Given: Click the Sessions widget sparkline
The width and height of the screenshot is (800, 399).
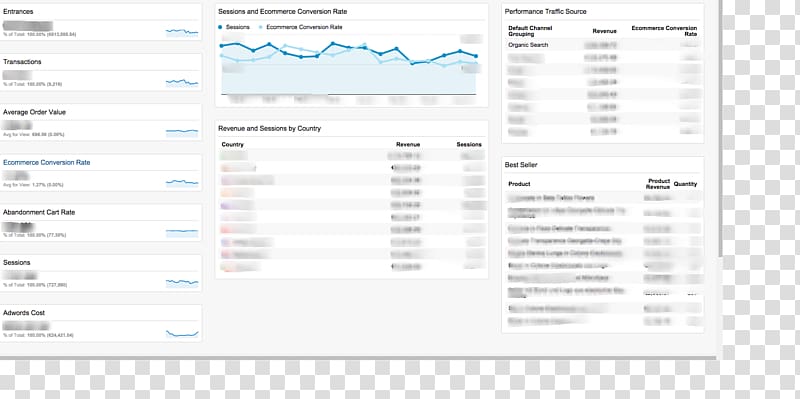Looking at the screenshot, I should 182,283.
